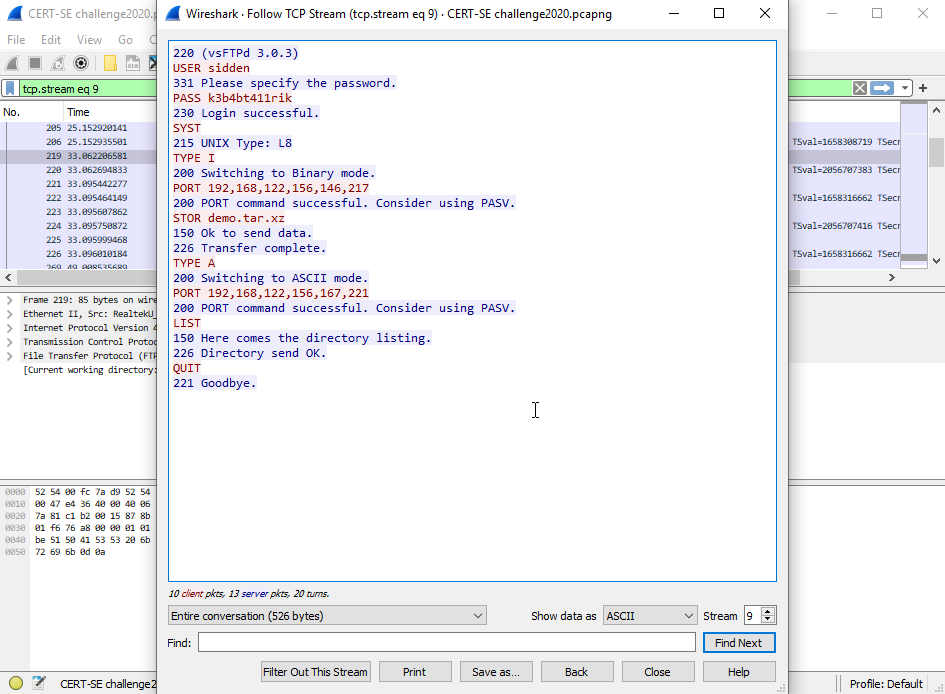Click the restart capture icon
945x694 pixels.
point(58,63)
